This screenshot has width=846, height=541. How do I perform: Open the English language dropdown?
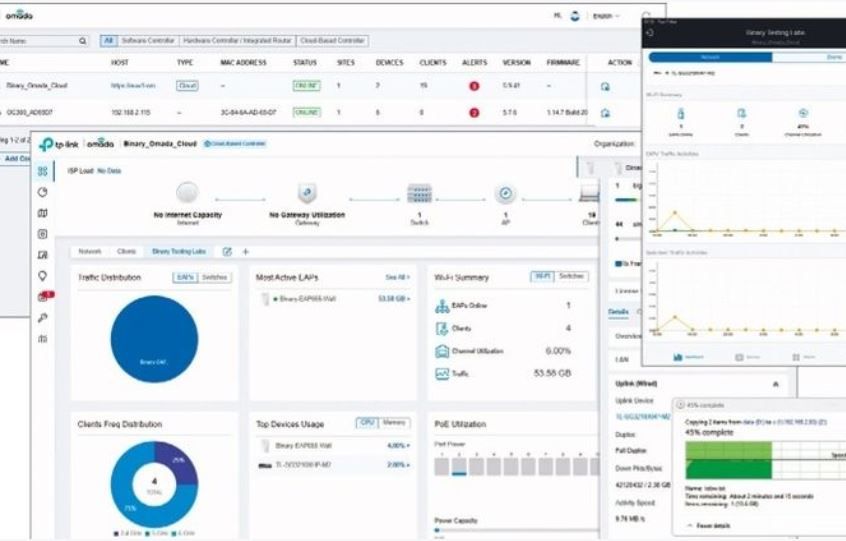click(x=606, y=16)
